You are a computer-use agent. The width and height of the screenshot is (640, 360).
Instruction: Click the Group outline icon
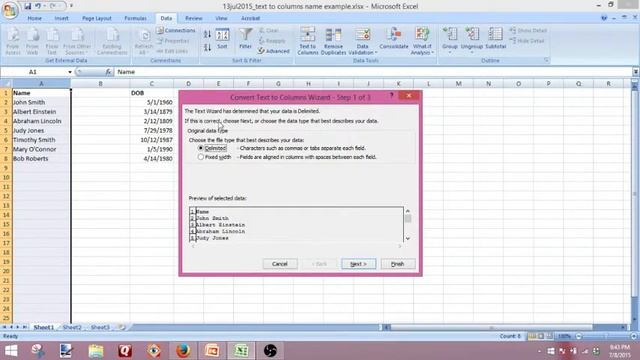pyautogui.click(x=450, y=40)
